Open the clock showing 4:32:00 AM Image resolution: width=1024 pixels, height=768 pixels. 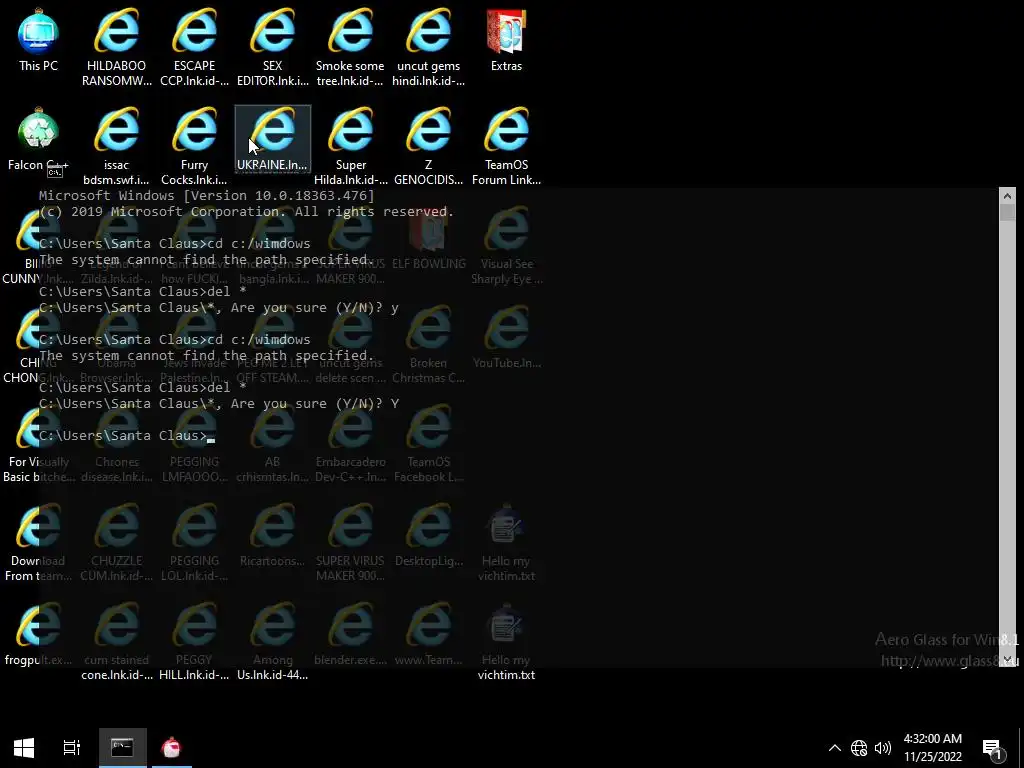(x=933, y=748)
